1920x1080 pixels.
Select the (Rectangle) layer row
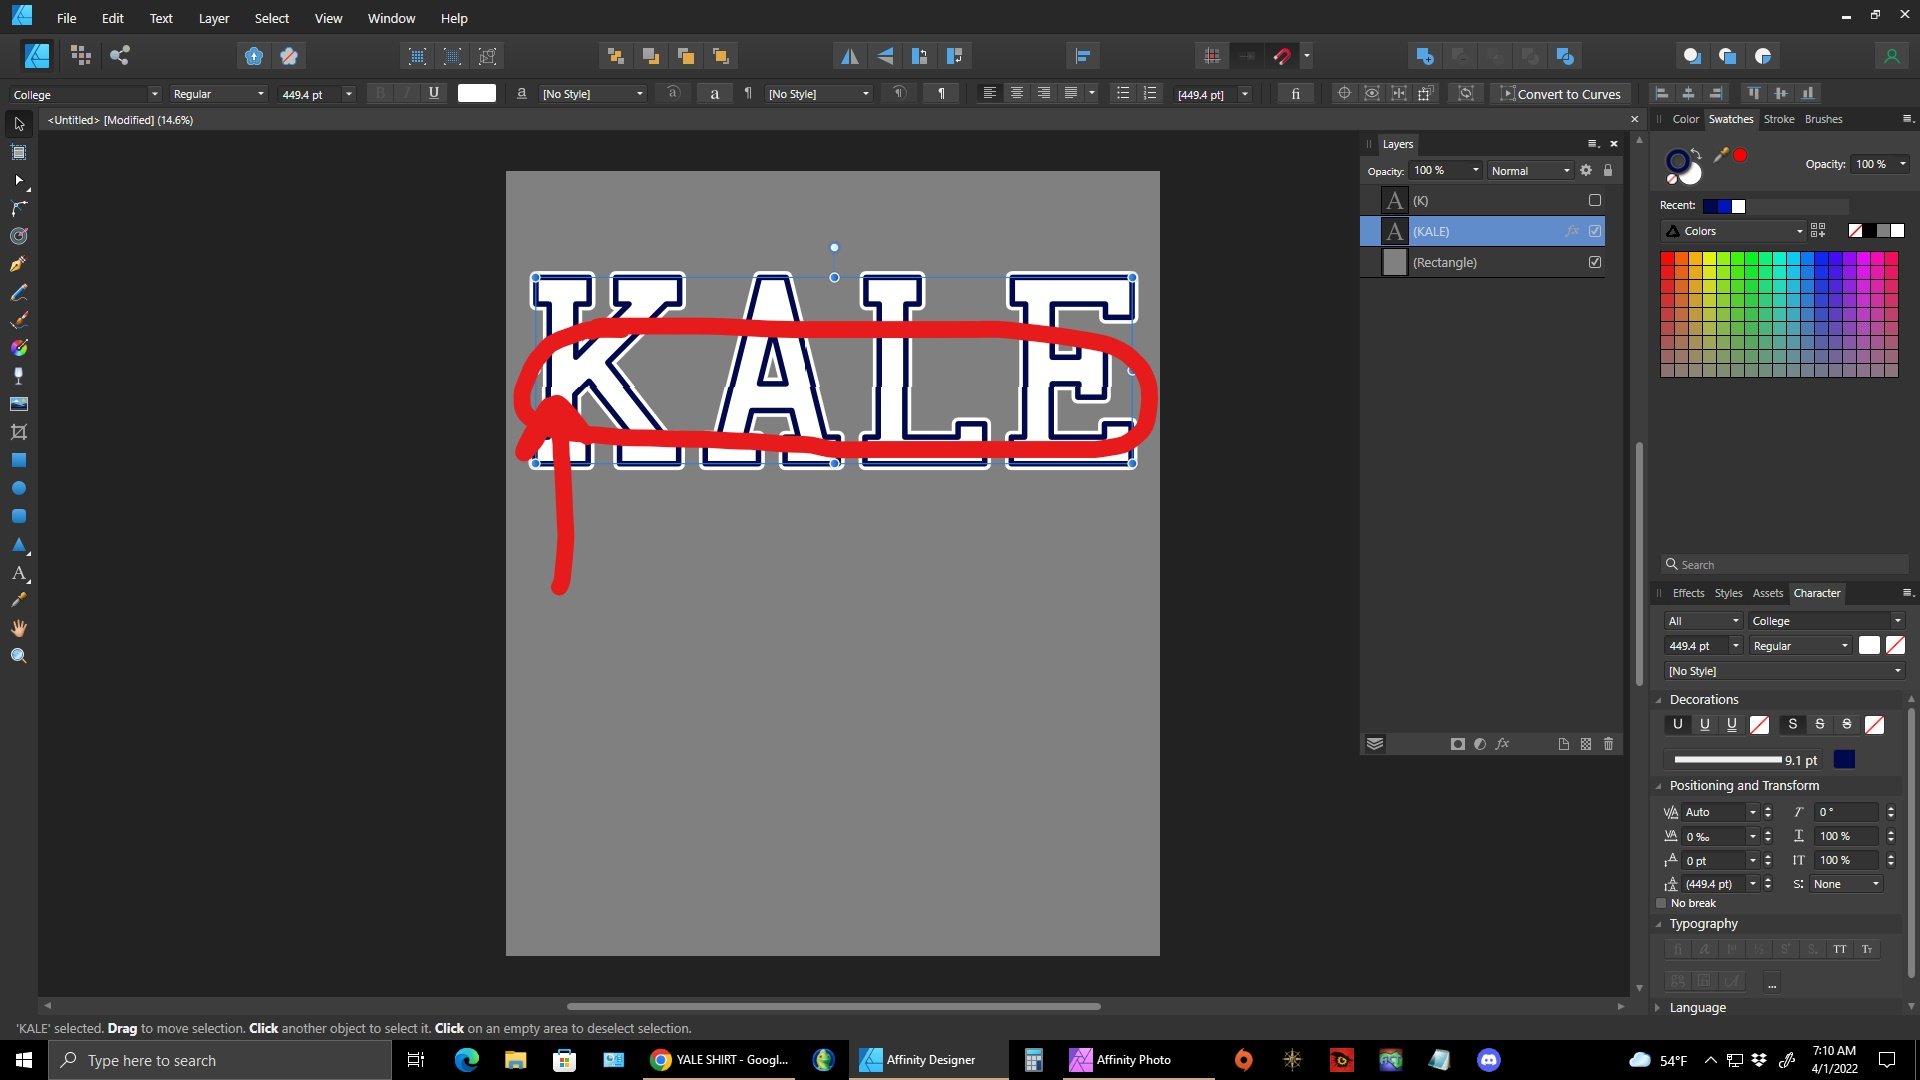click(x=1482, y=262)
